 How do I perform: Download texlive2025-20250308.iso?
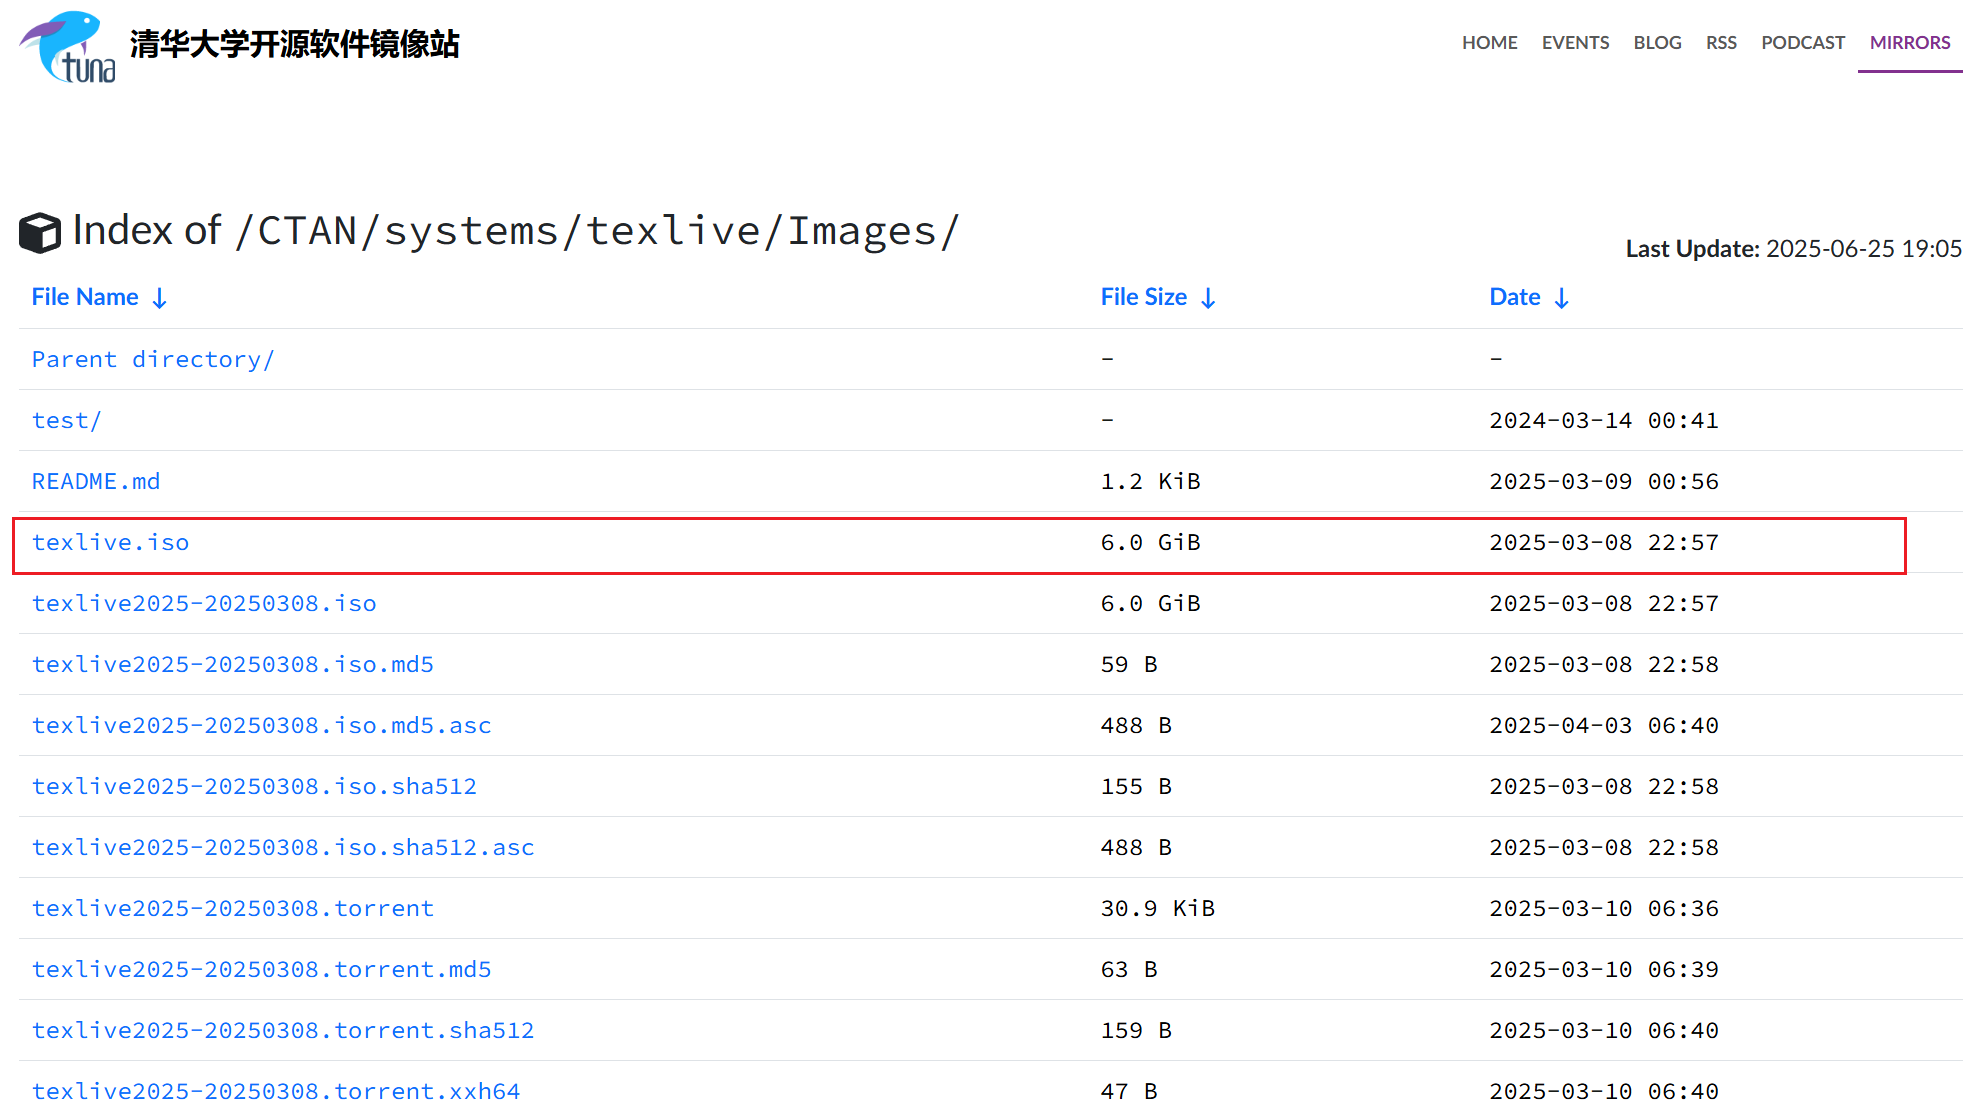coord(204,604)
